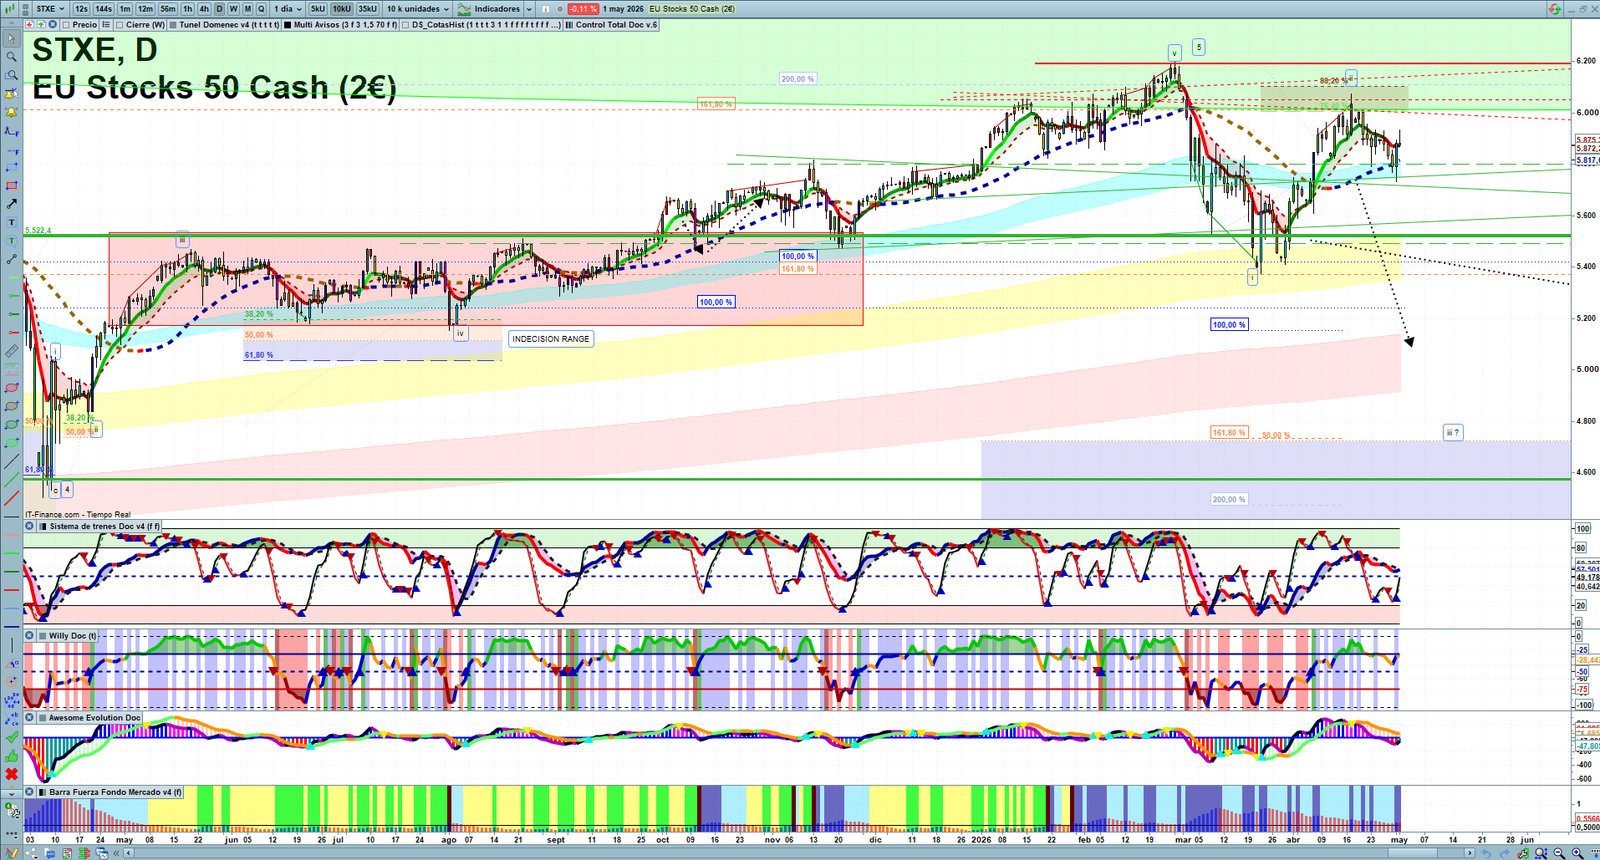Switch to the 144s timeframe

pos(103,9)
